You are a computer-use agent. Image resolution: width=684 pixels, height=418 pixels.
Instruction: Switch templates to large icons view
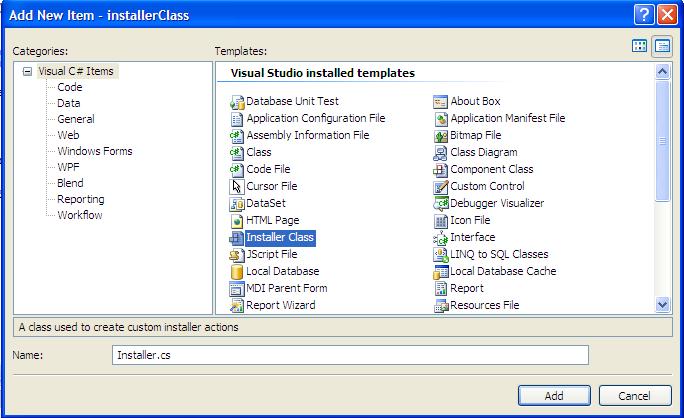coord(640,46)
